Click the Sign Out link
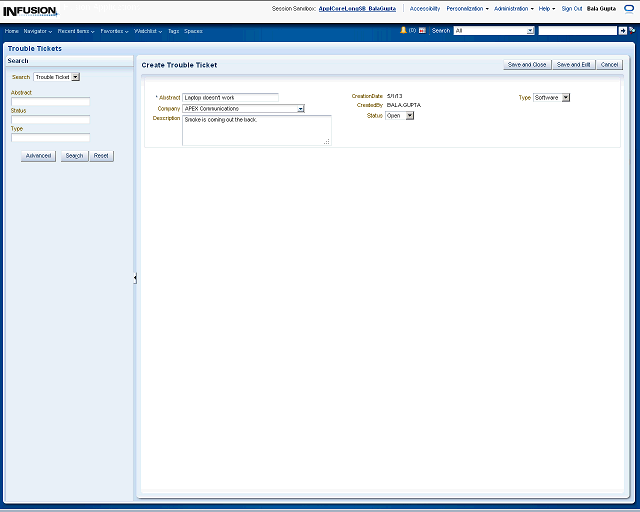The image size is (640, 512). [572, 8]
